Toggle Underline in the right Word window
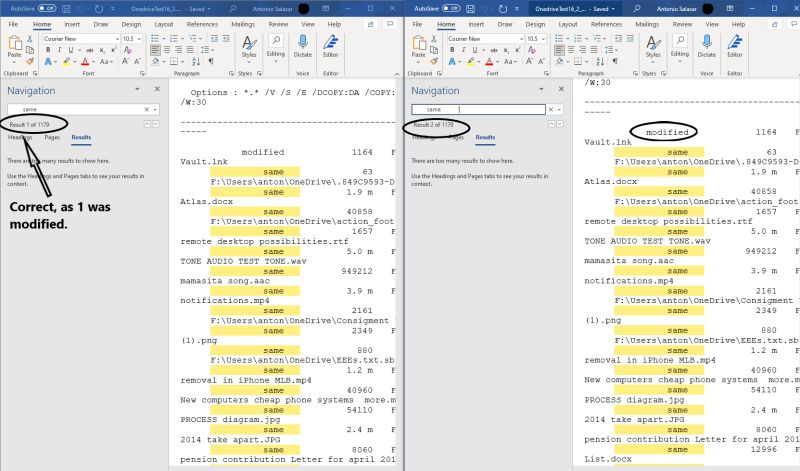800x471 pixels. [474, 50]
